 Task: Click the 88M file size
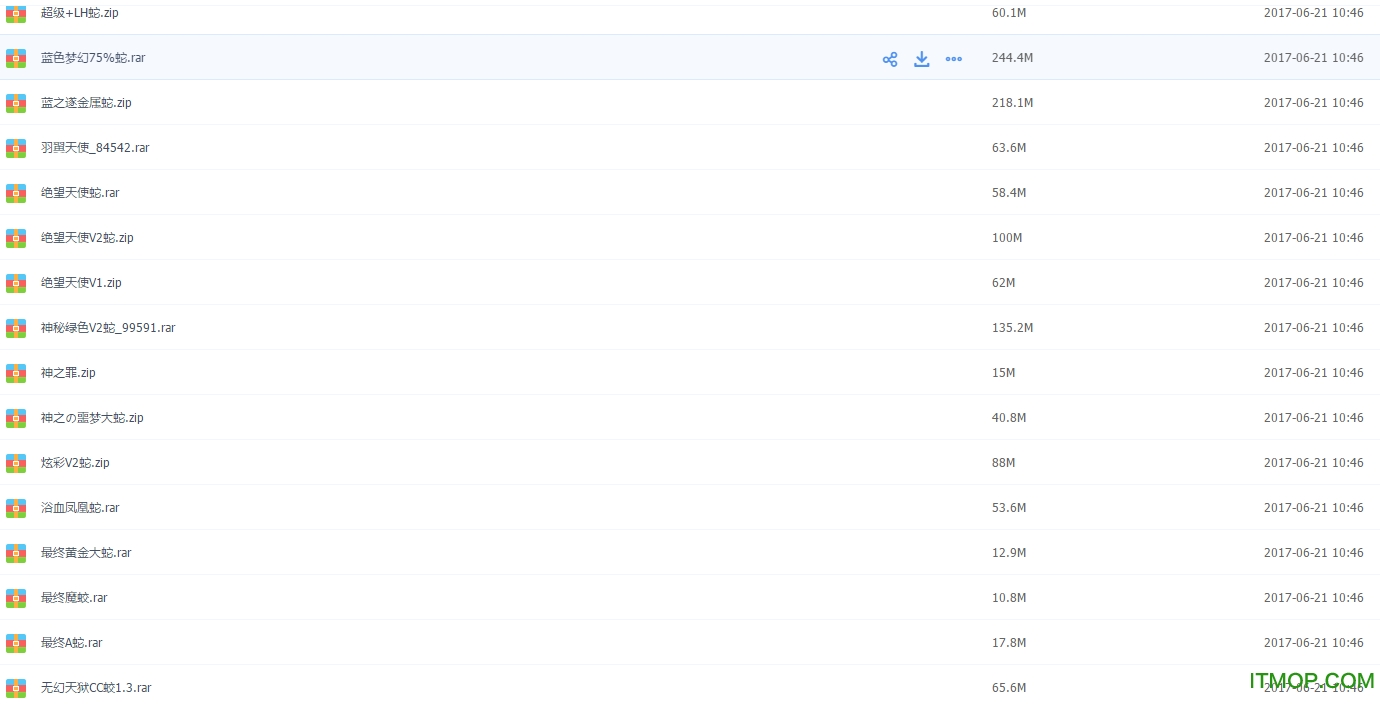(x=1004, y=463)
